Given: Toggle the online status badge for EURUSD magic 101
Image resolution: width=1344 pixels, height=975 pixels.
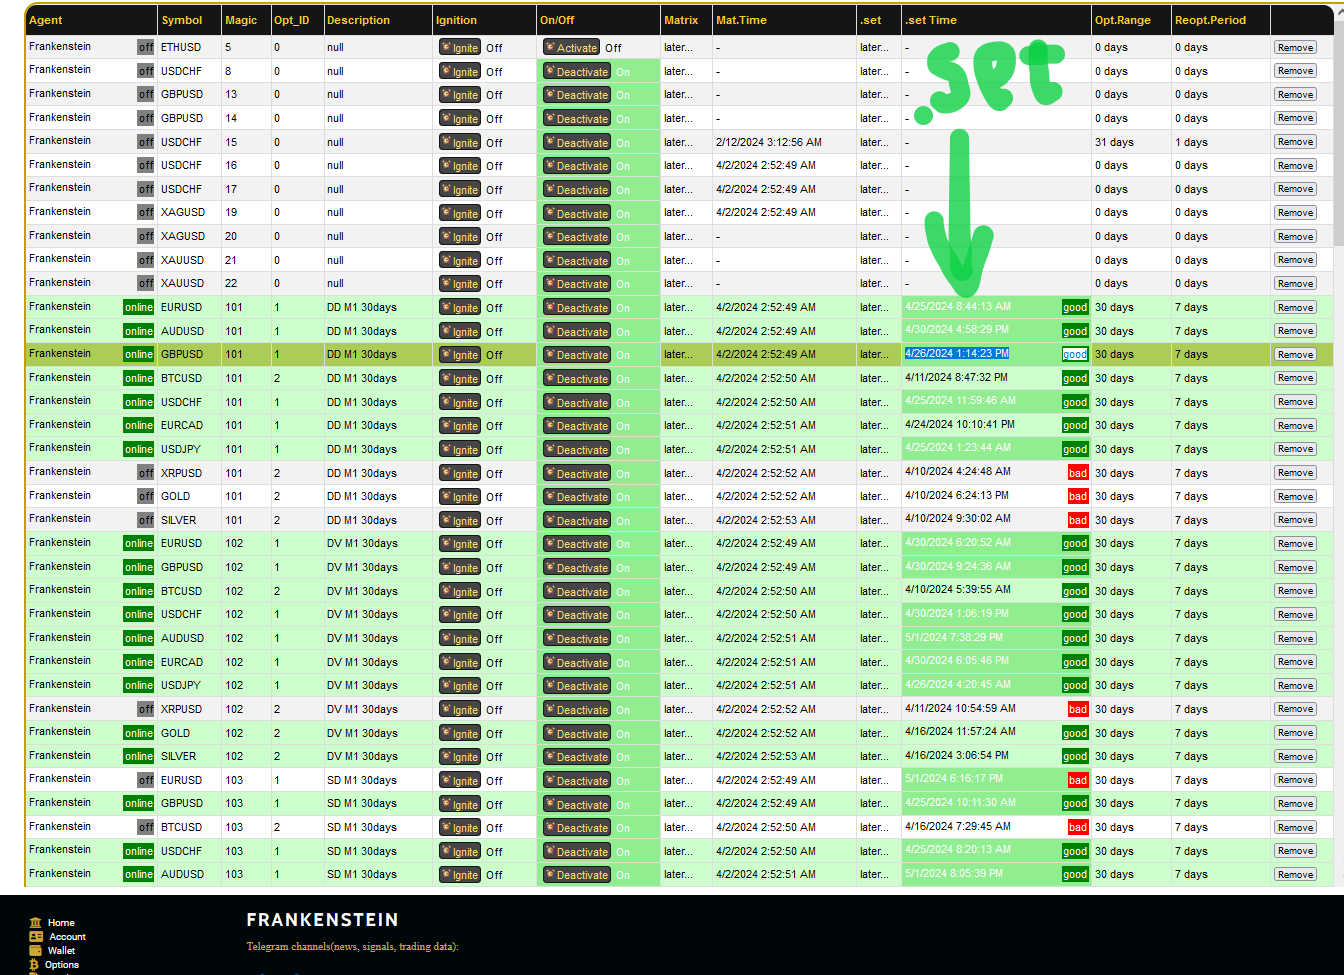Looking at the screenshot, I should click(x=139, y=307).
